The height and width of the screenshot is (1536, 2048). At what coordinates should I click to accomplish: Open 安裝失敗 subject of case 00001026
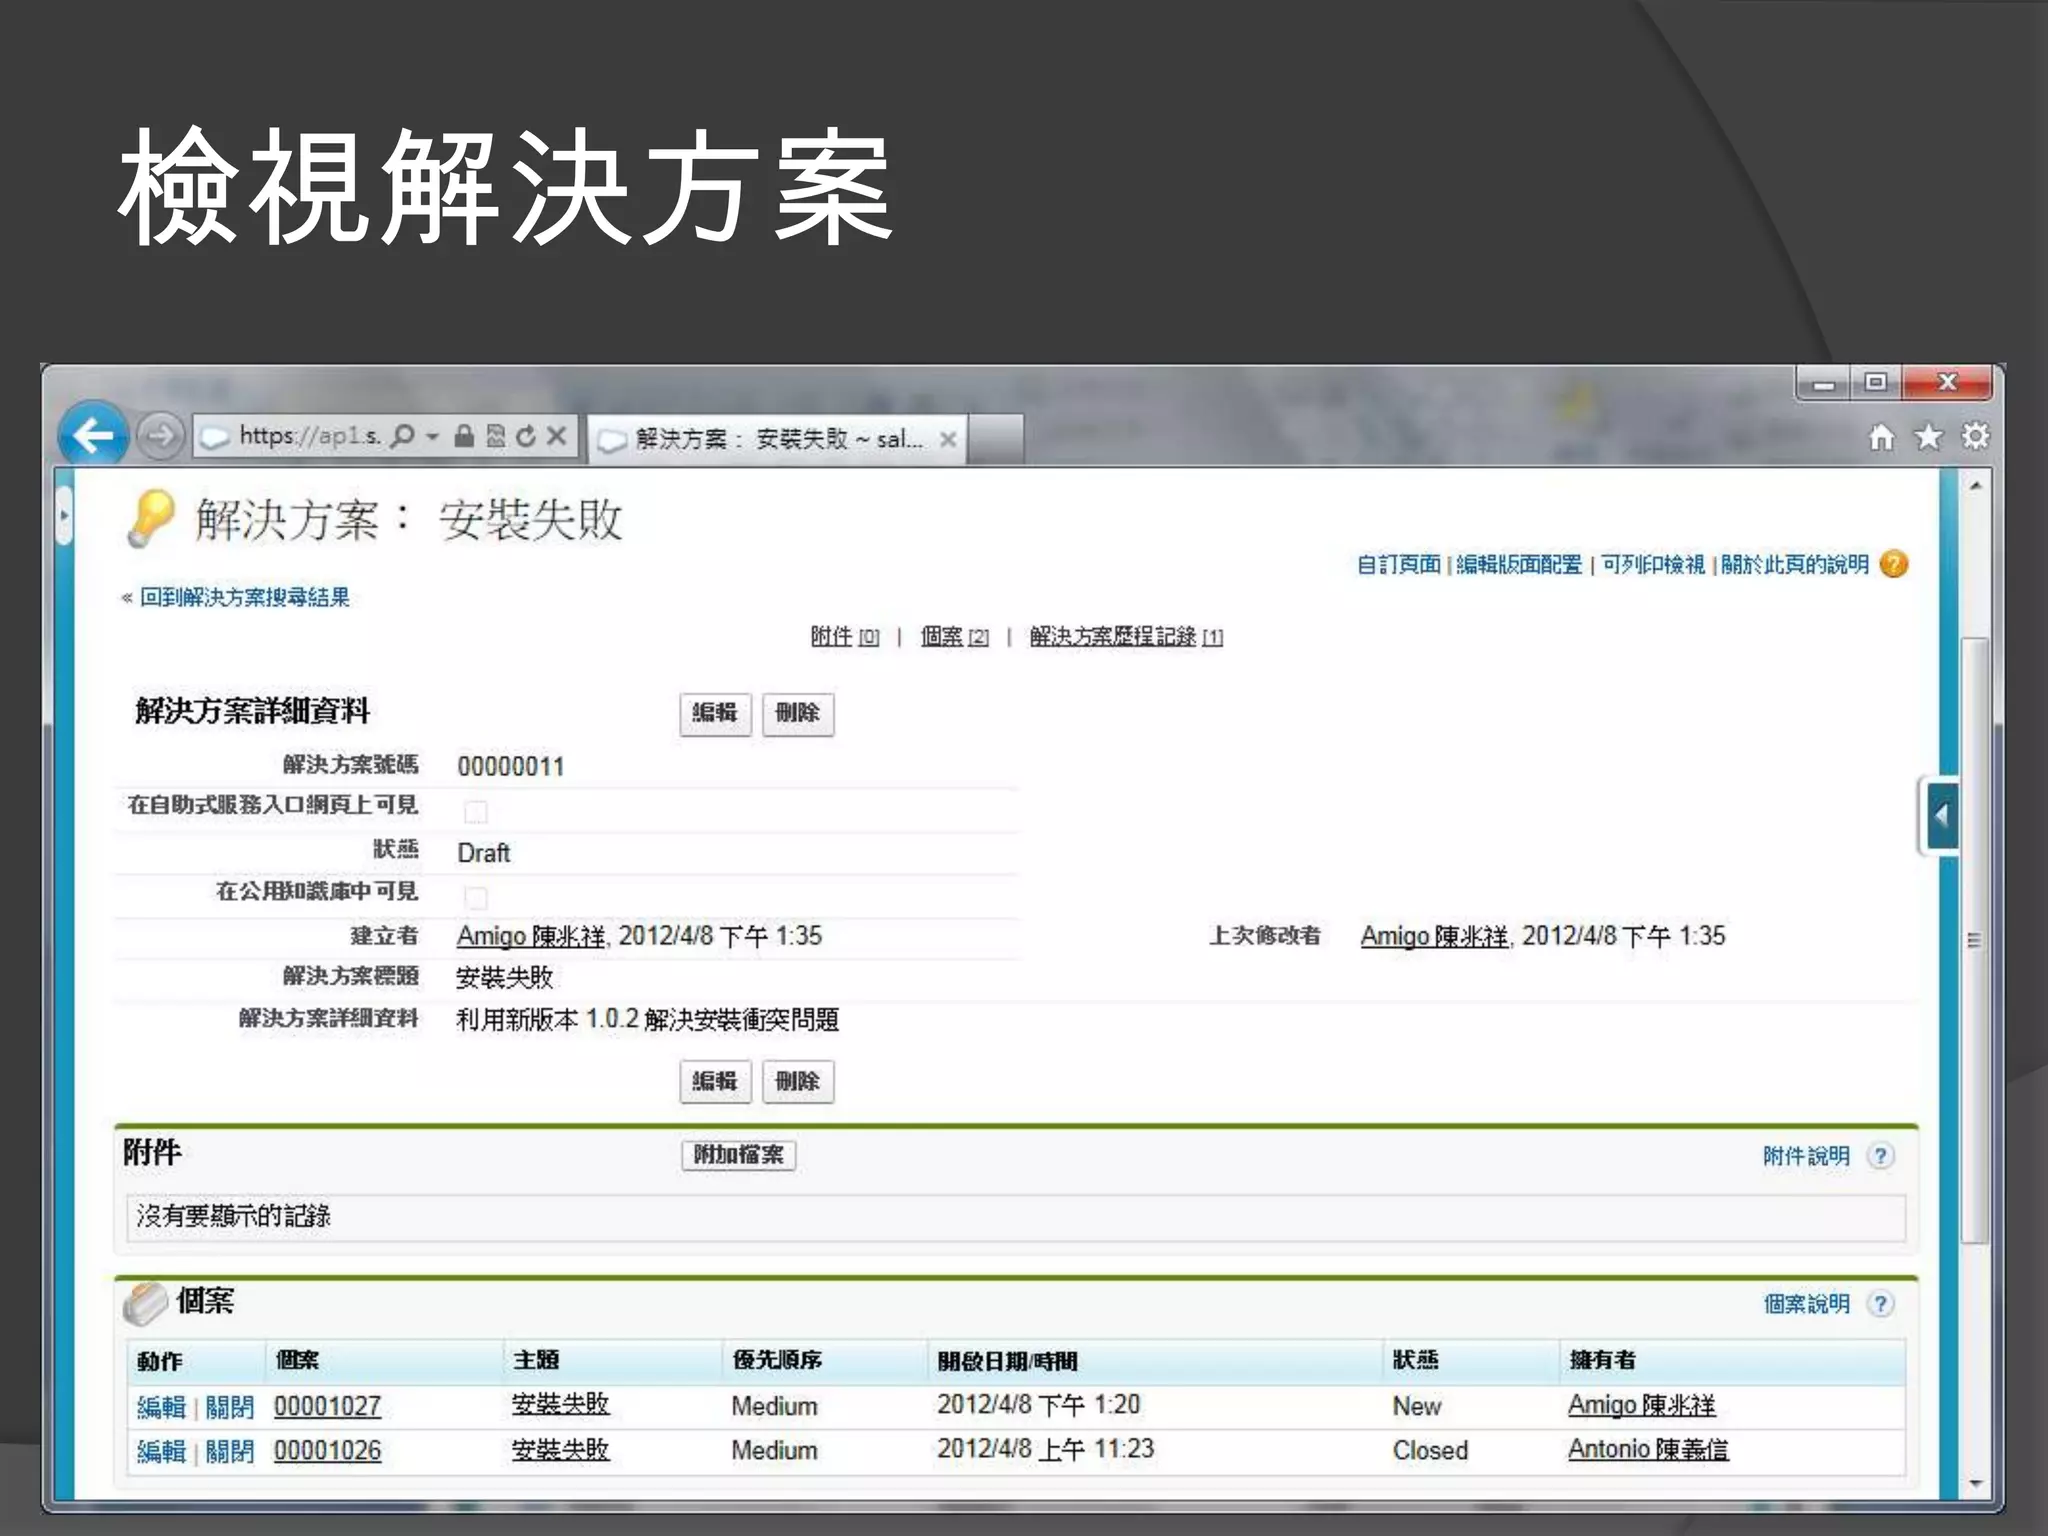coord(560,1449)
